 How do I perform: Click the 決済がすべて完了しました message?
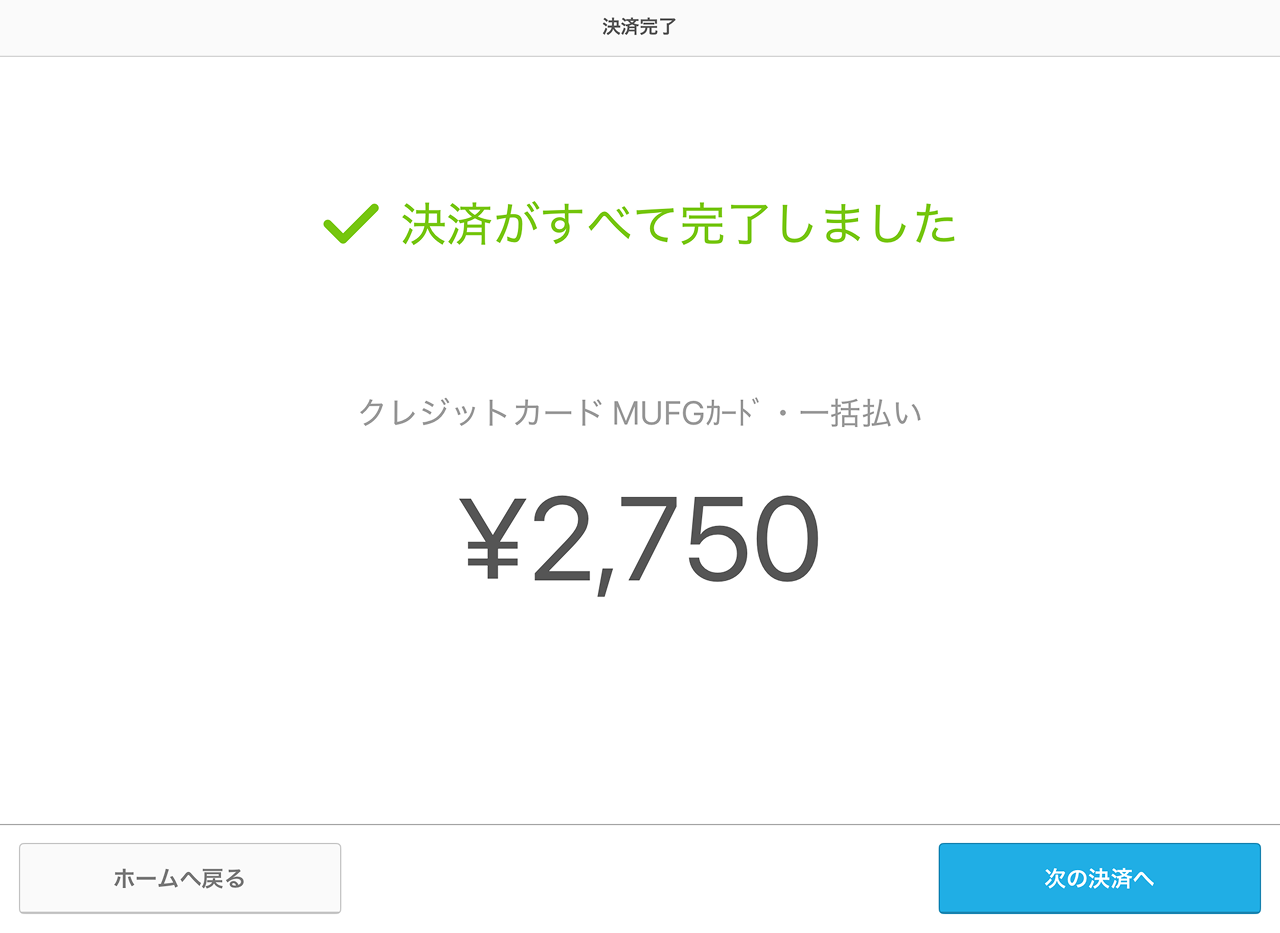678,226
